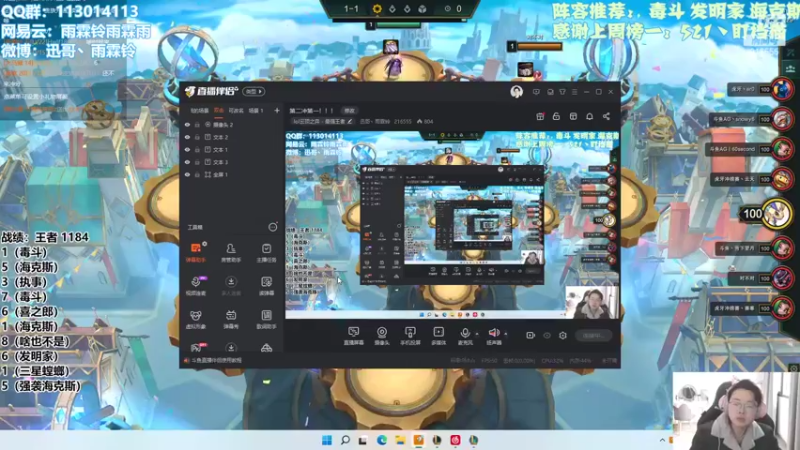The height and width of the screenshot is (450, 800).
Task: Toggle lock on 文本 2 layer
Action: [x=197, y=137]
